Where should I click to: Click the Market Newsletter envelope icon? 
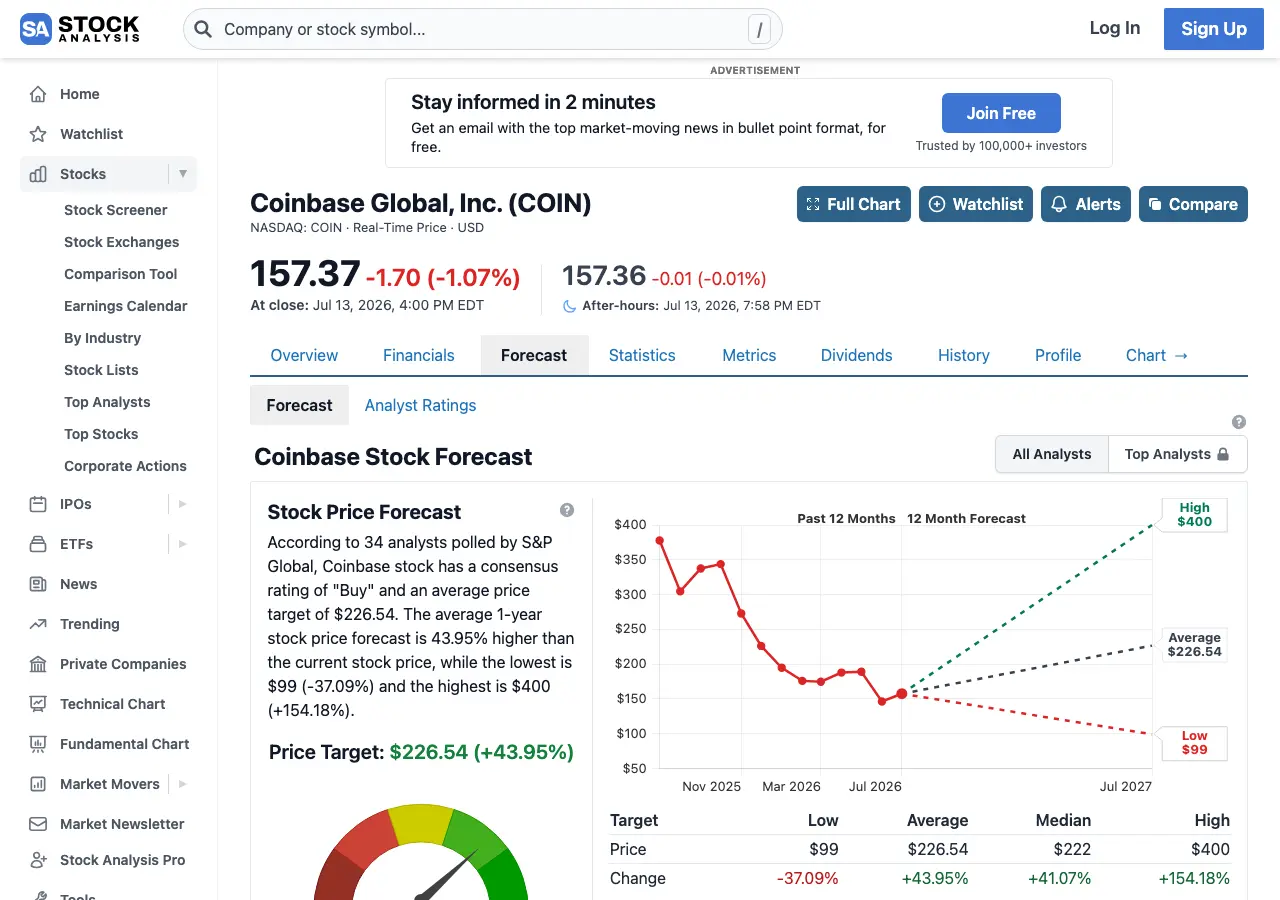38,824
